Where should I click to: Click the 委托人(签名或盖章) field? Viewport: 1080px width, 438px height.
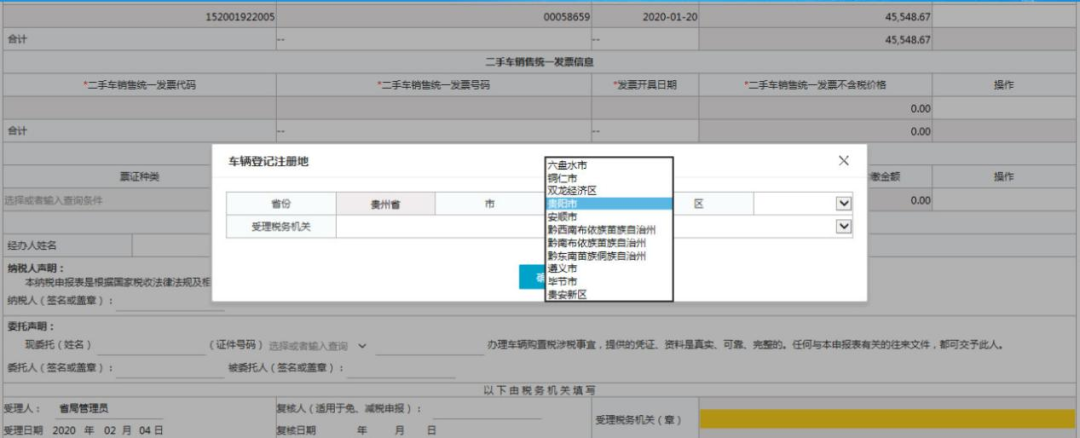tap(170, 370)
